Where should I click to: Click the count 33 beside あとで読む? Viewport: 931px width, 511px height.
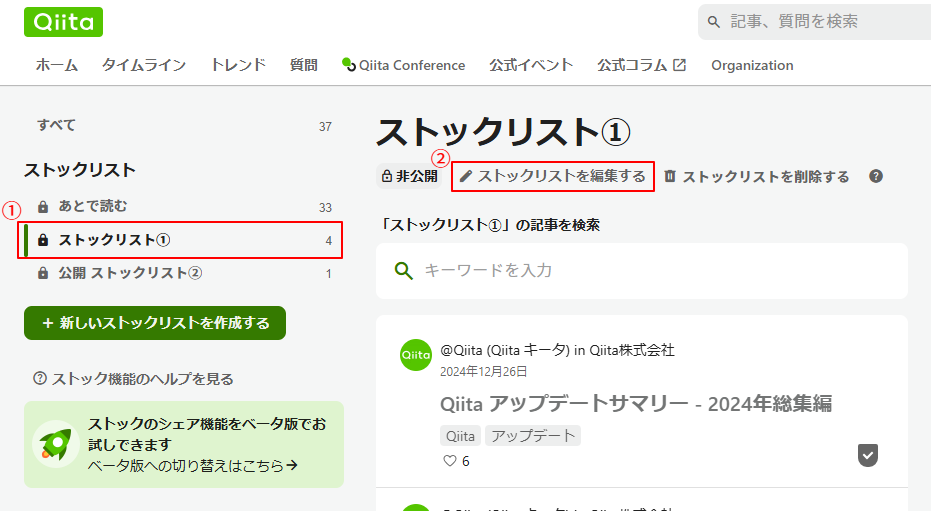(x=325, y=207)
